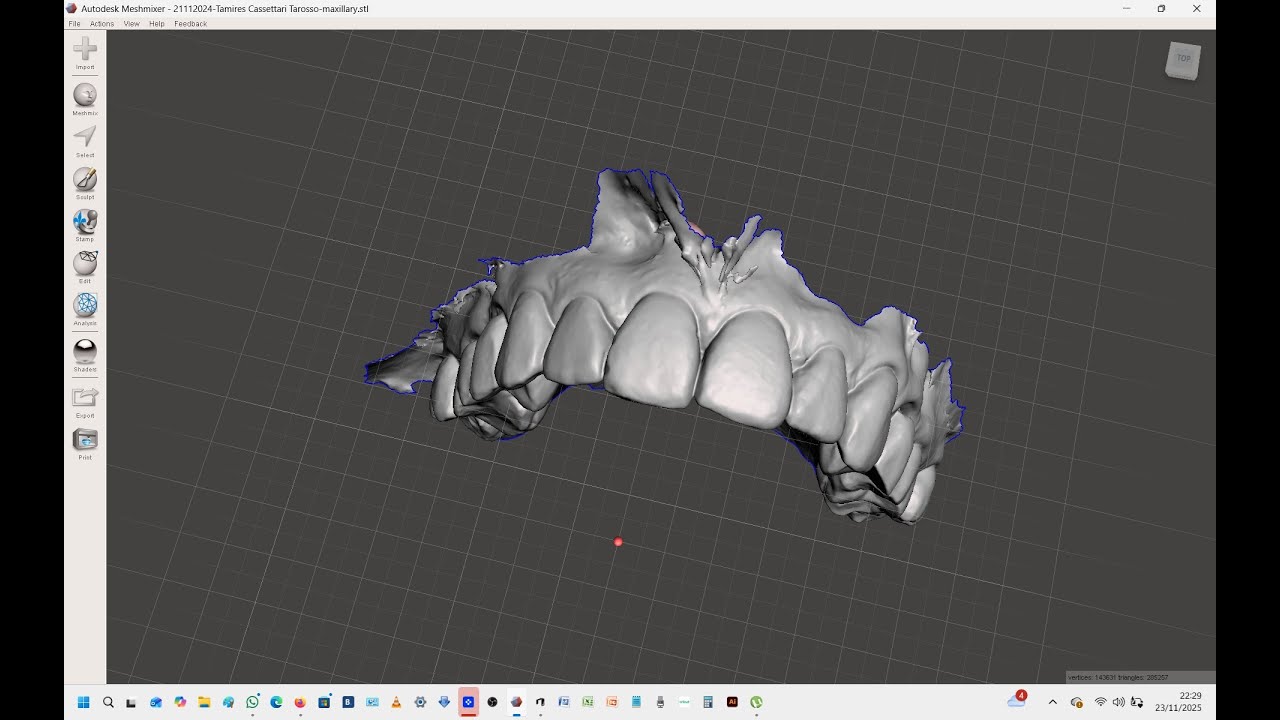Open the Shaders sphere tool
This screenshot has height=720, width=1280.
pos(85,355)
